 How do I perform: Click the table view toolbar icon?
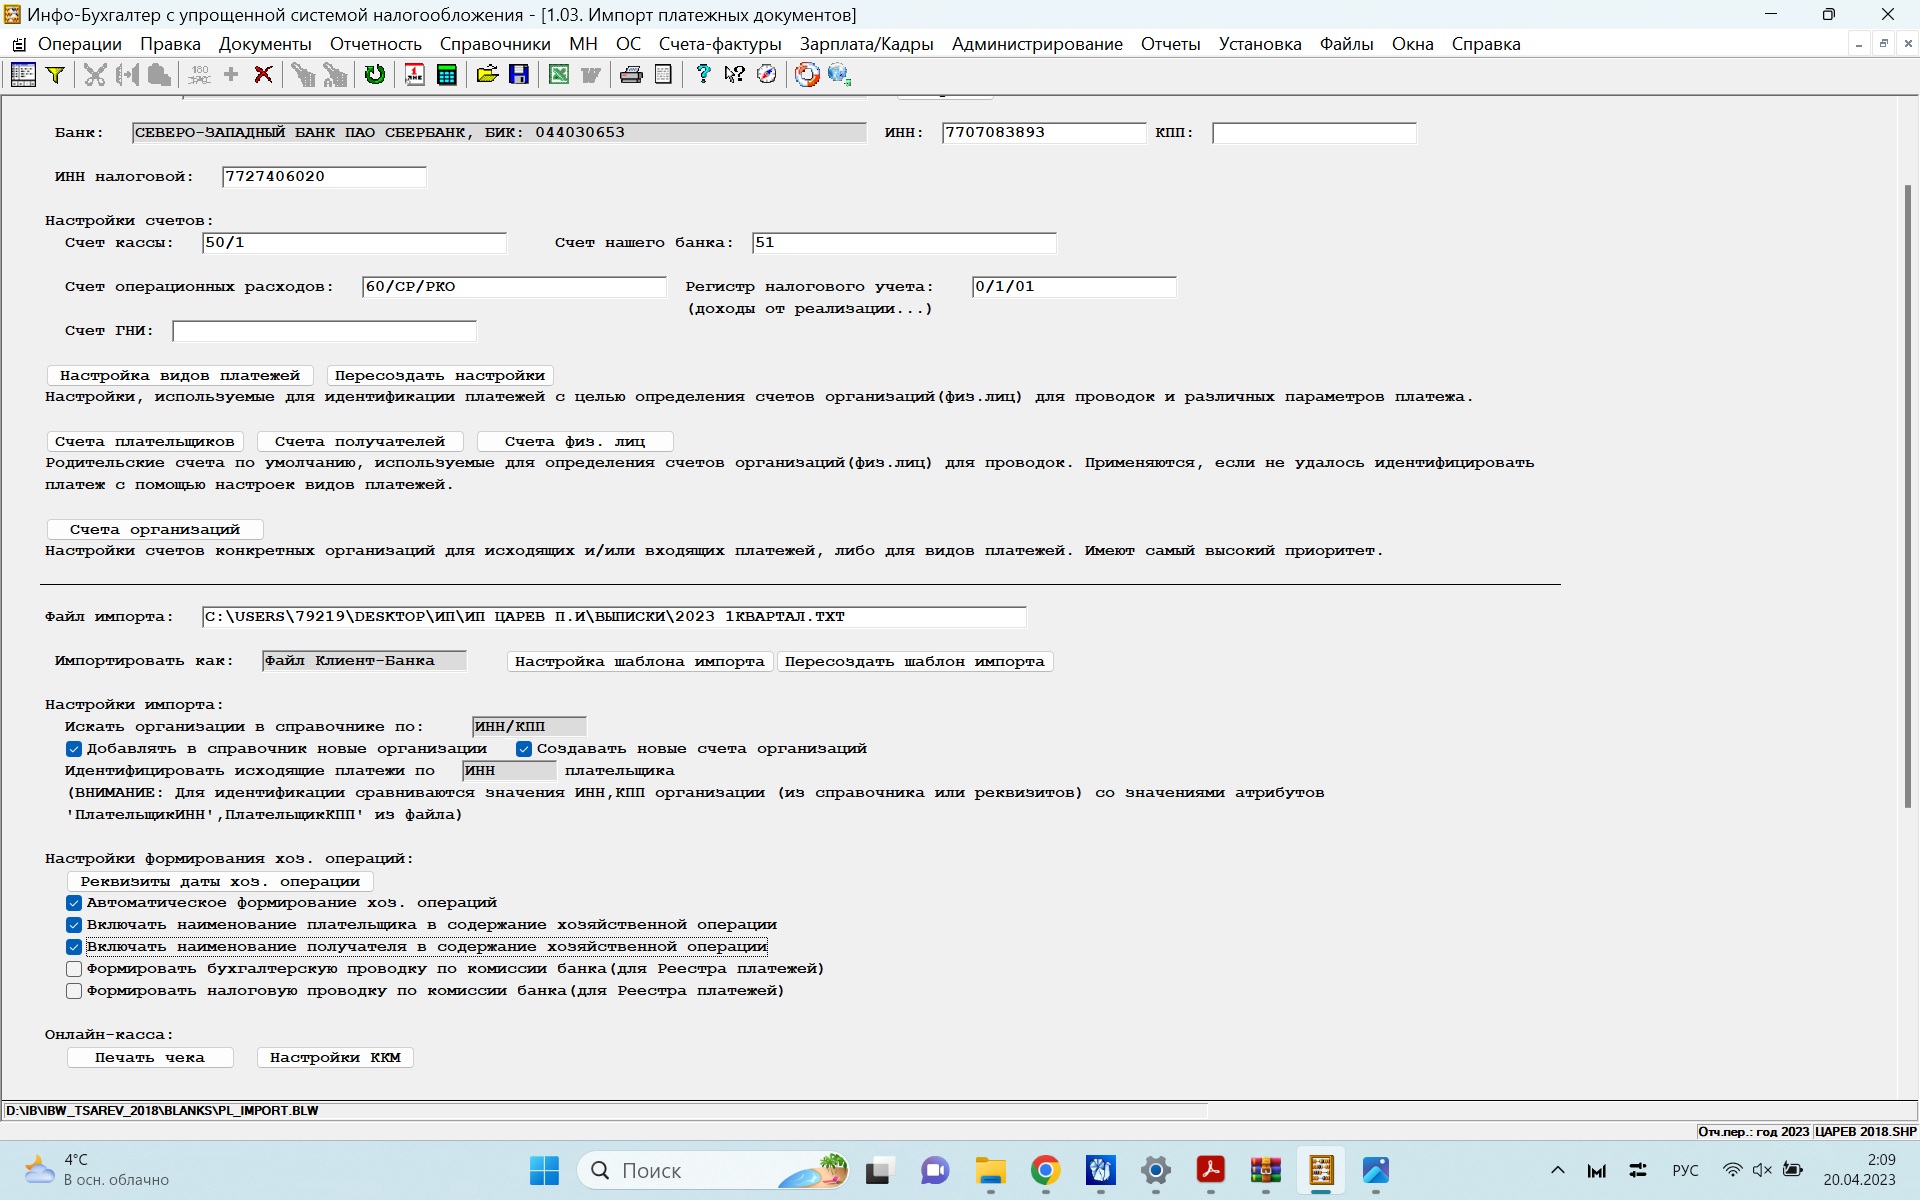23,75
